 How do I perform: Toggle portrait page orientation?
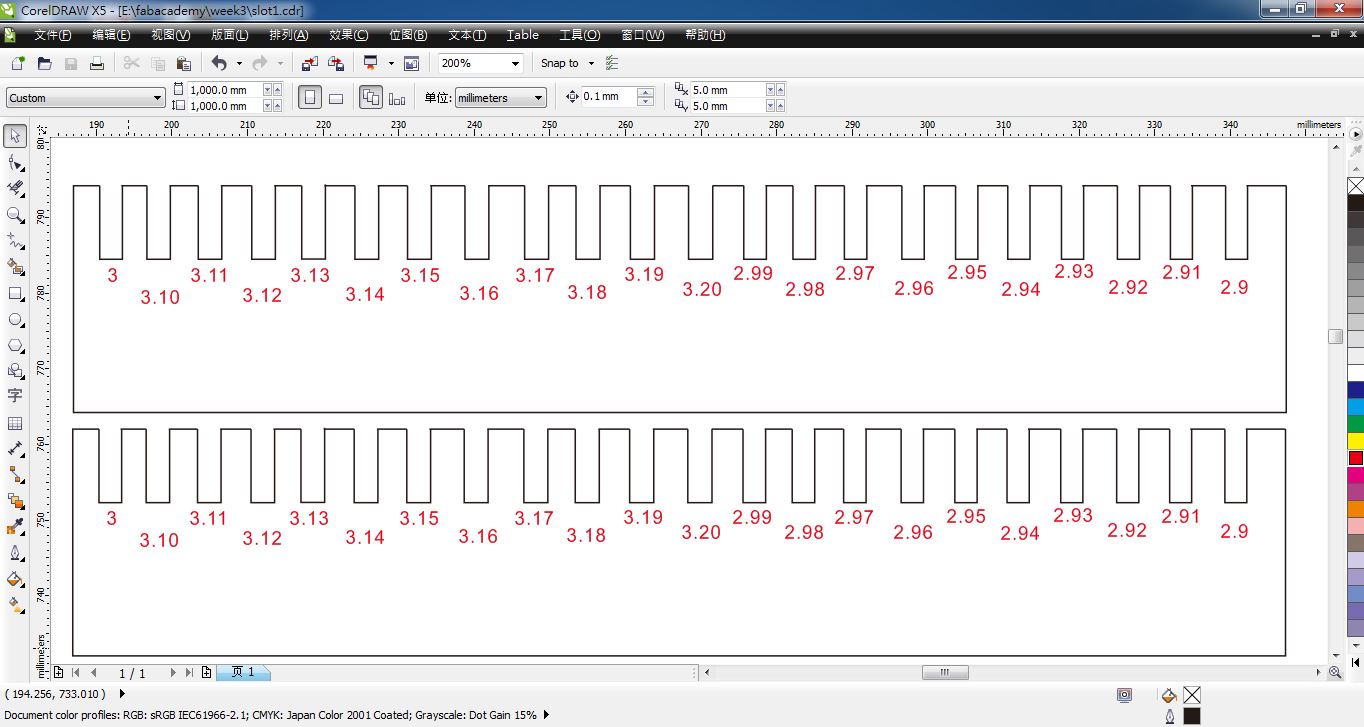tap(310, 98)
